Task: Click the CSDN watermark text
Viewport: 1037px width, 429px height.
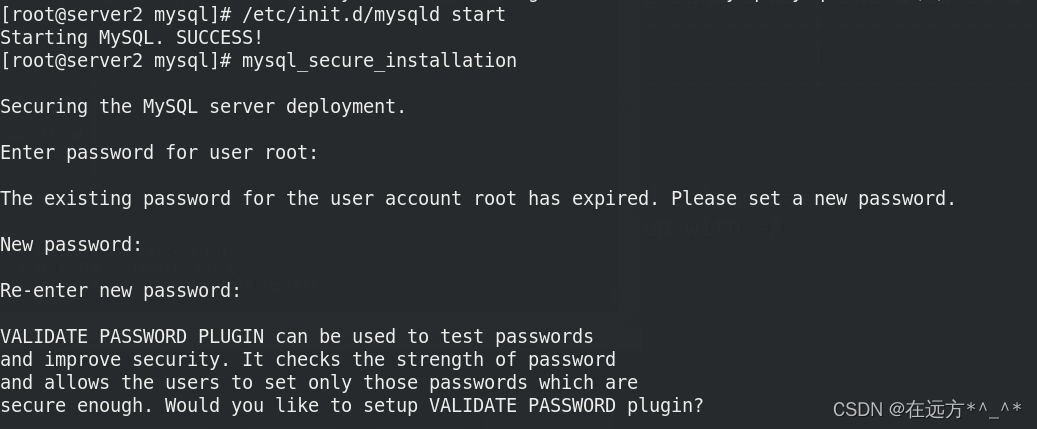Action: tap(927, 410)
